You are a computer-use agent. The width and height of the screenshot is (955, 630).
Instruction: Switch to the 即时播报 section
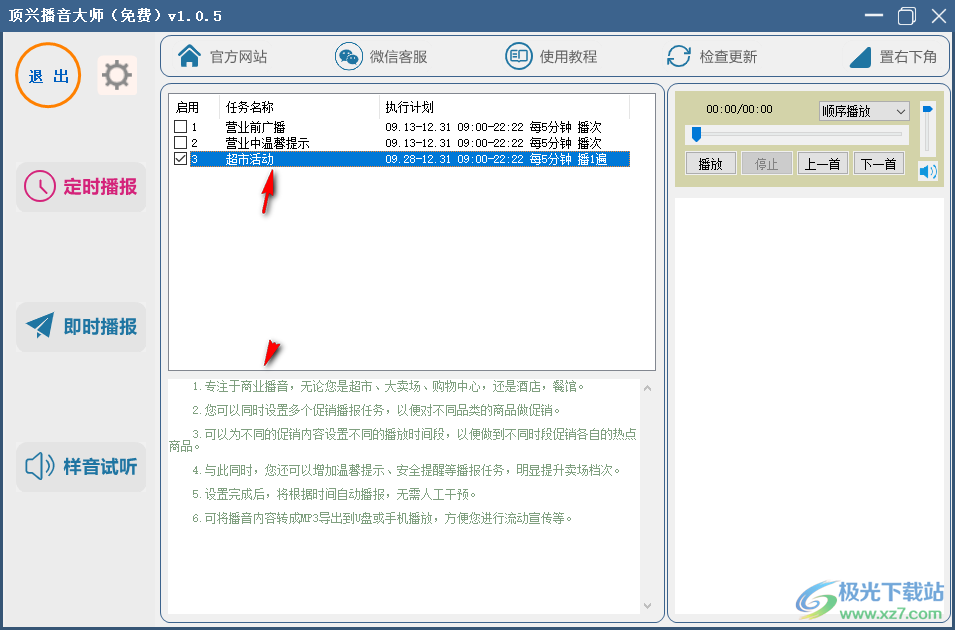pyautogui.click(x=80, y=327)
